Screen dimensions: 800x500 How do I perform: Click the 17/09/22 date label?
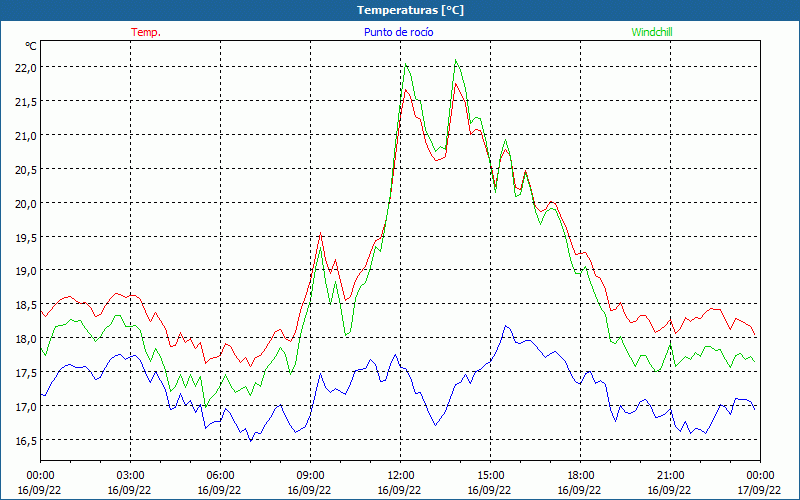tap(759, 490)
